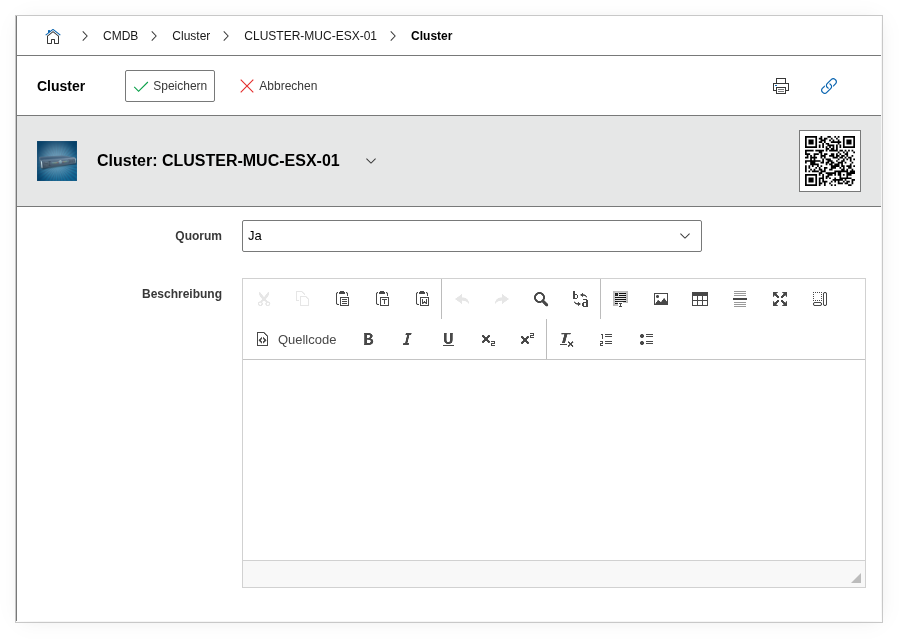The height and width of the screenshot is (639, 899).
Task: Toggle italic text formatting
Action: tap(407, 339)
